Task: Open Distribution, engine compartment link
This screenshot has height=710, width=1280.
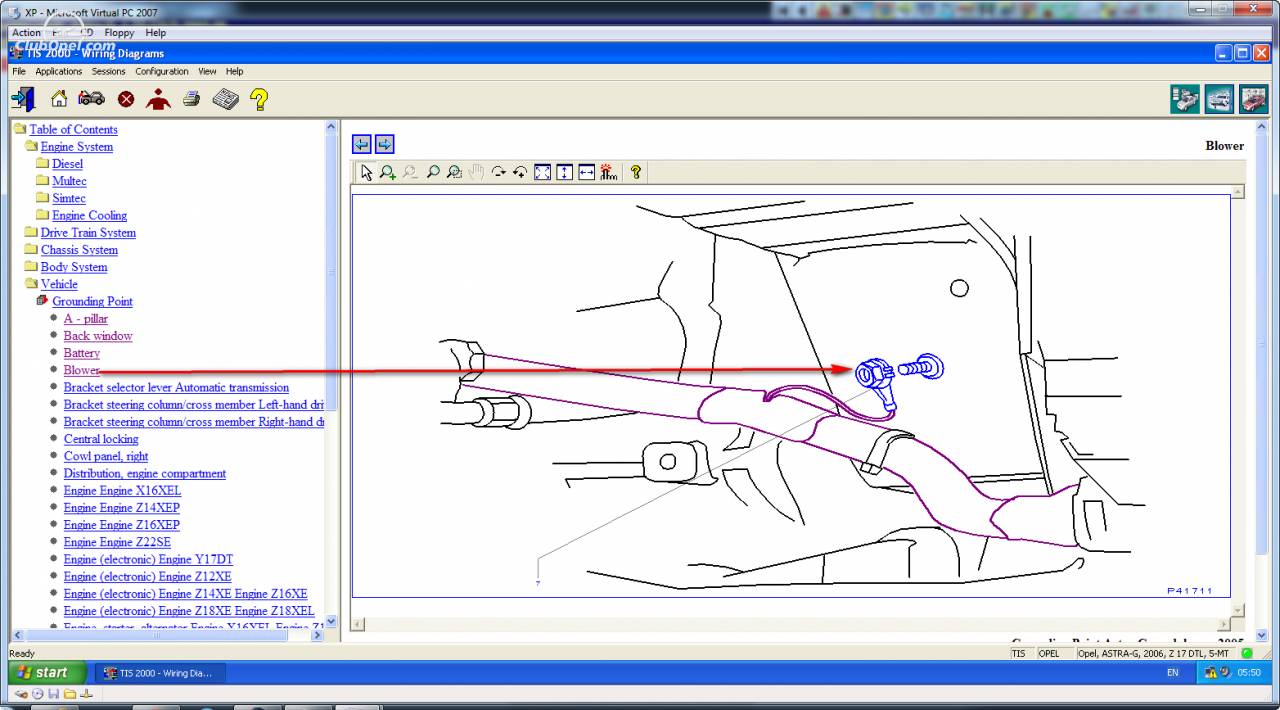Action: pyautogui.click(x=145, y=473)
